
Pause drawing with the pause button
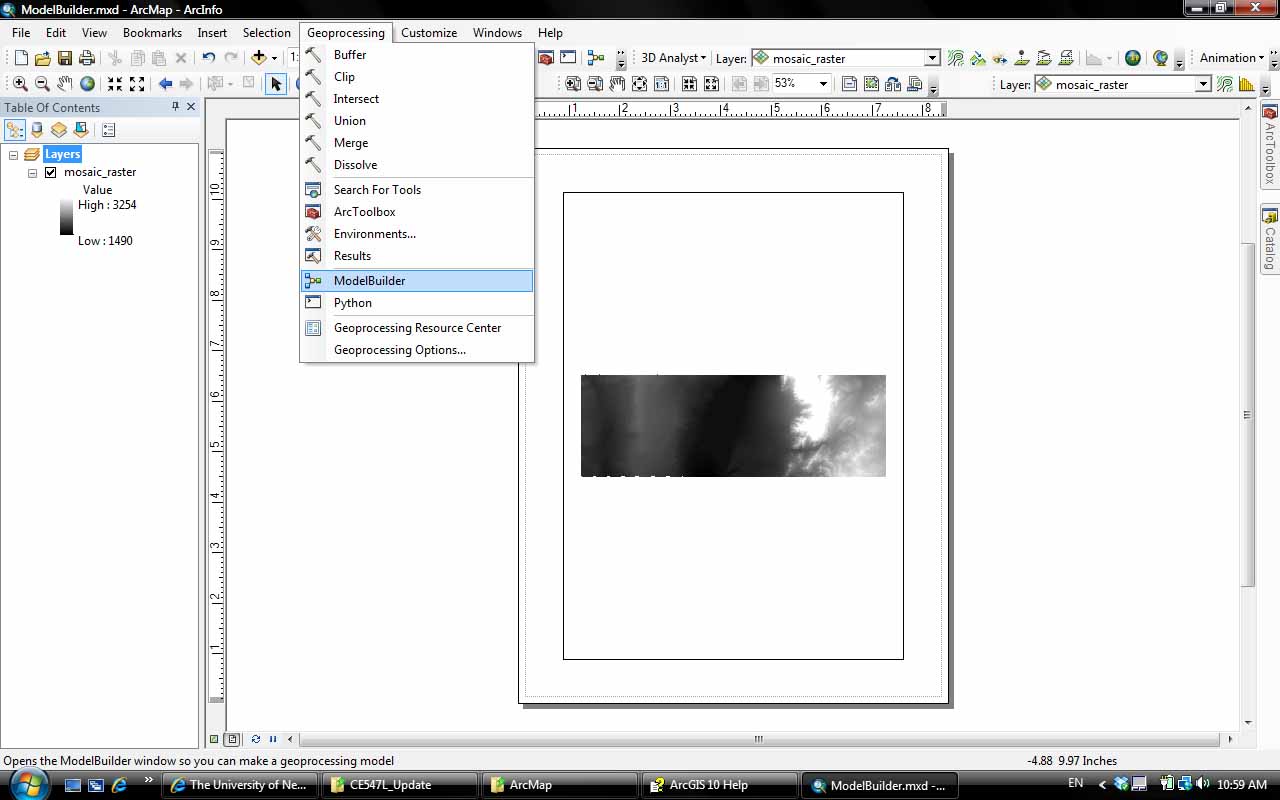tap(272, 740)
